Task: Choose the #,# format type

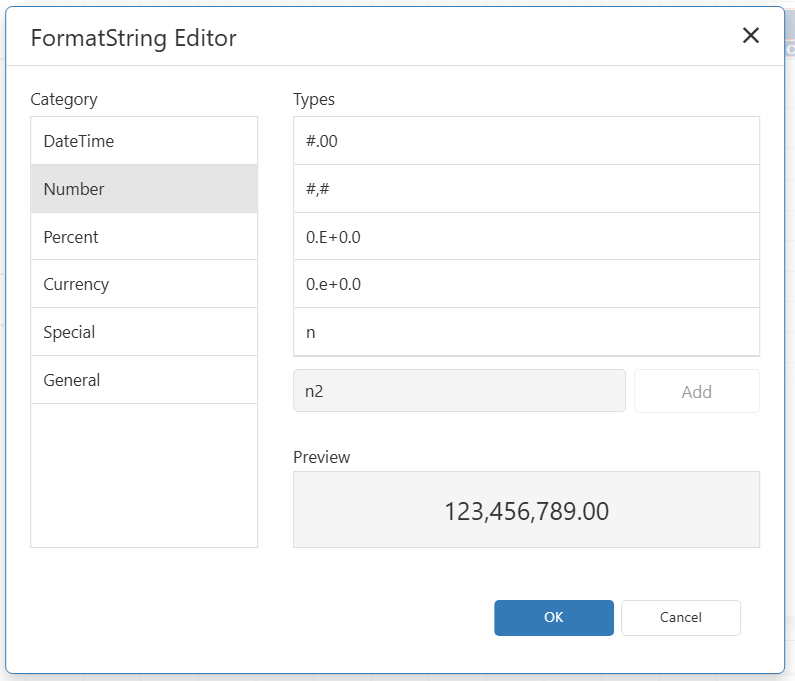Action: 526,189
